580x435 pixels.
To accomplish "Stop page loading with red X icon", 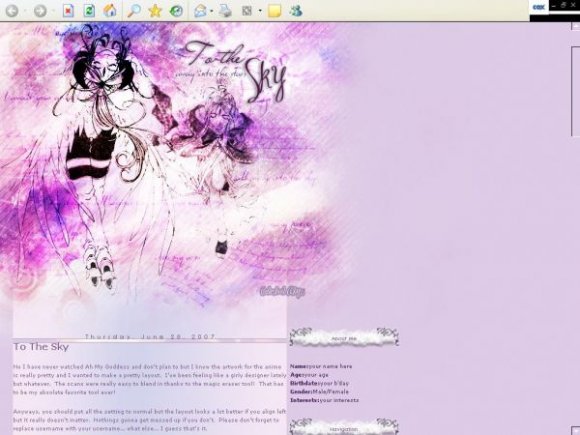I will tap(68, 10).
